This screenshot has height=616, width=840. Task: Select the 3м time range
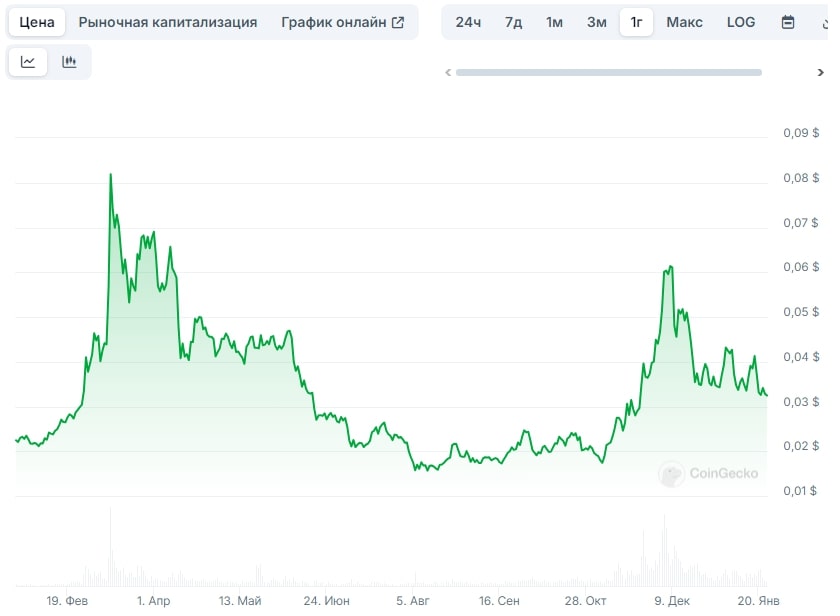[596, 22]
